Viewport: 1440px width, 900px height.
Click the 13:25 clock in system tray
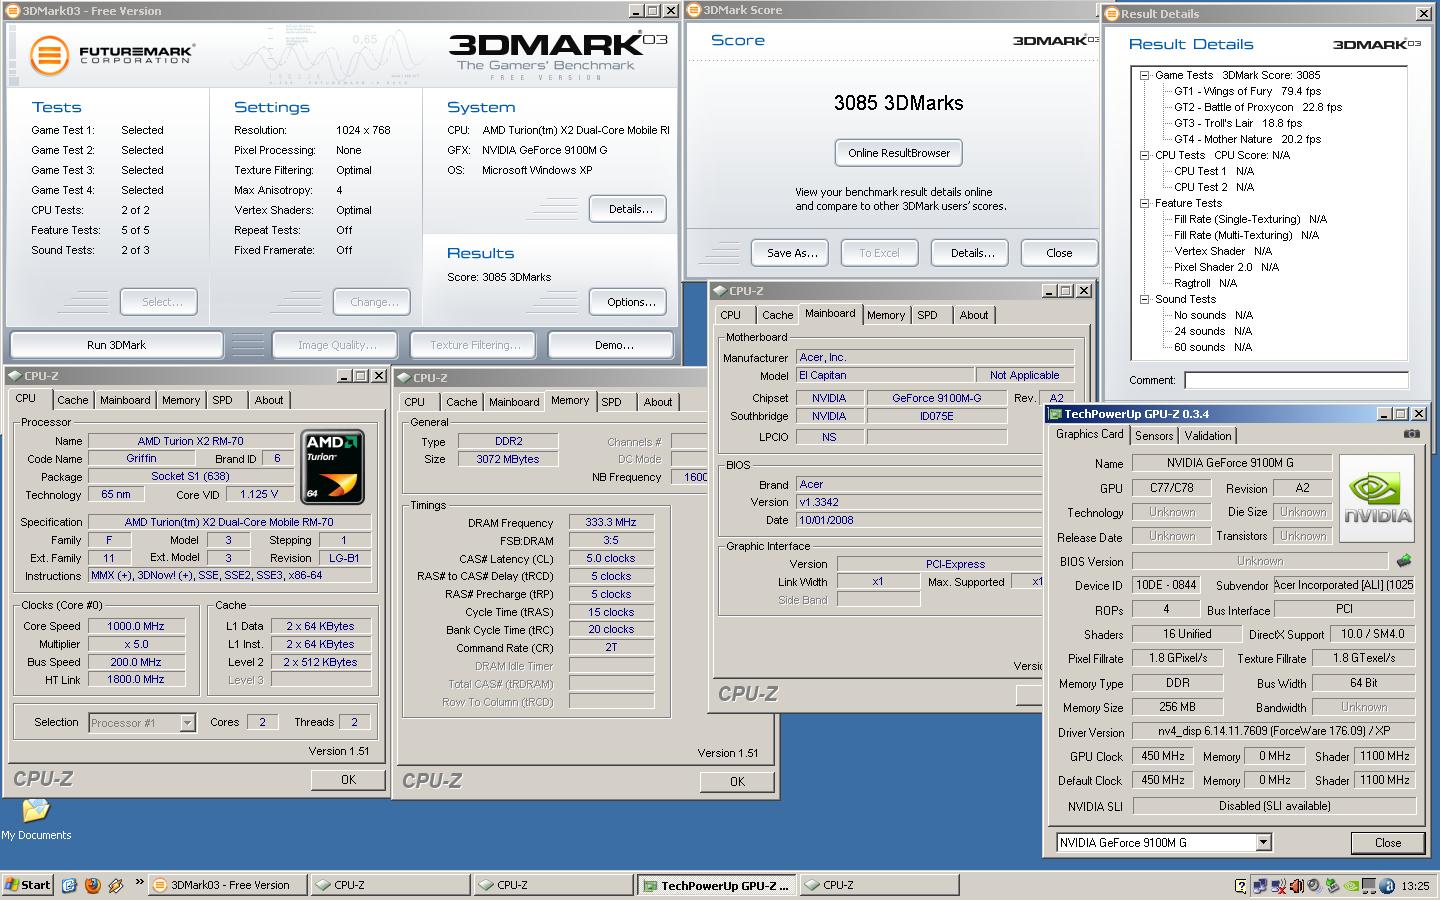(1415, 886)
